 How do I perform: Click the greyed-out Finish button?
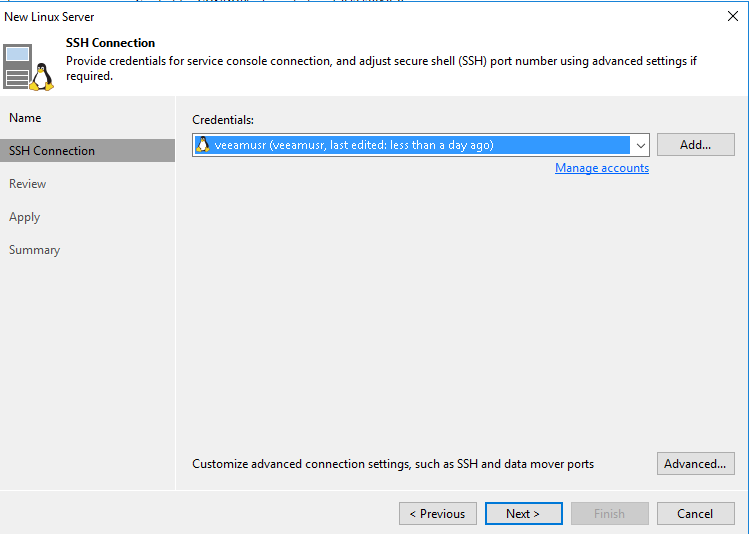point(610,513)
